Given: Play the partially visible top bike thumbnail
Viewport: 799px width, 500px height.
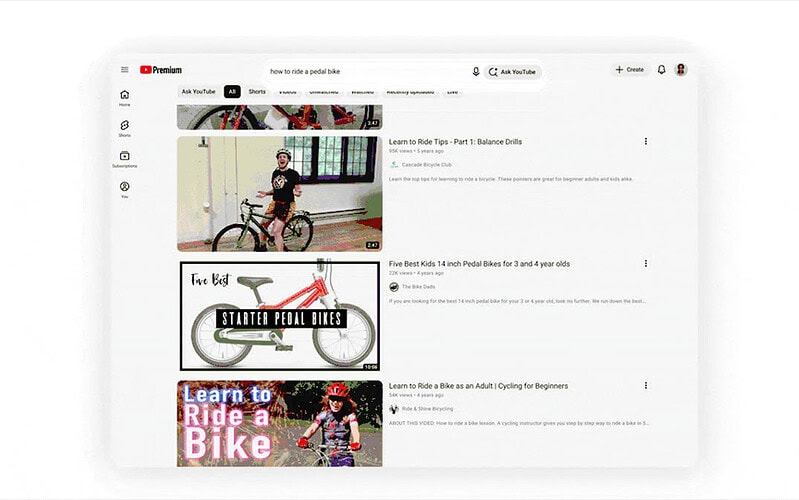Looking at the screenshot, I should pyautogui.click(x=280, y=117).
